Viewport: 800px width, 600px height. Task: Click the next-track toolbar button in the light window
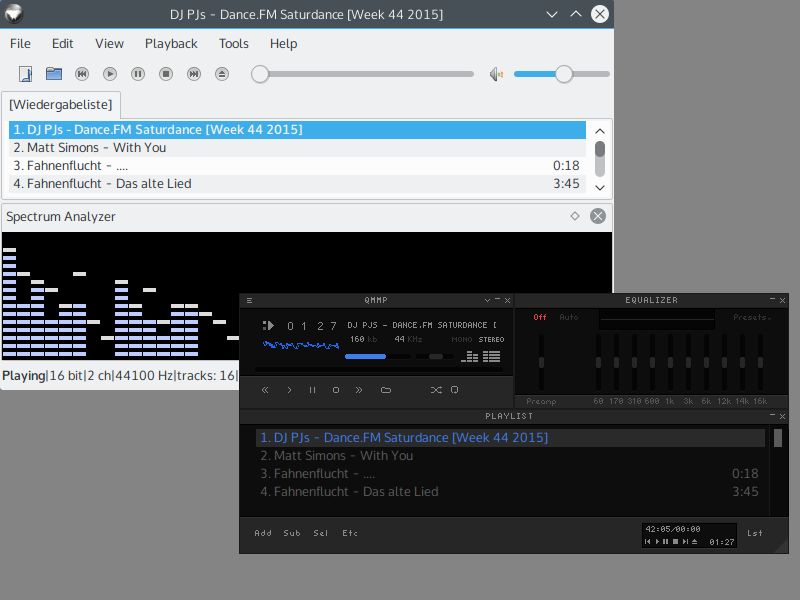click(x=194, y=74)
